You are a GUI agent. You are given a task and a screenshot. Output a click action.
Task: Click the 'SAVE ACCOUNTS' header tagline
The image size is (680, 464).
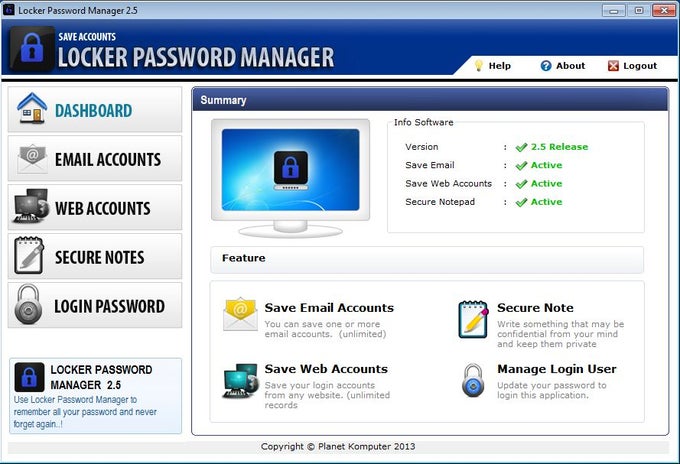tap(87, 37)
